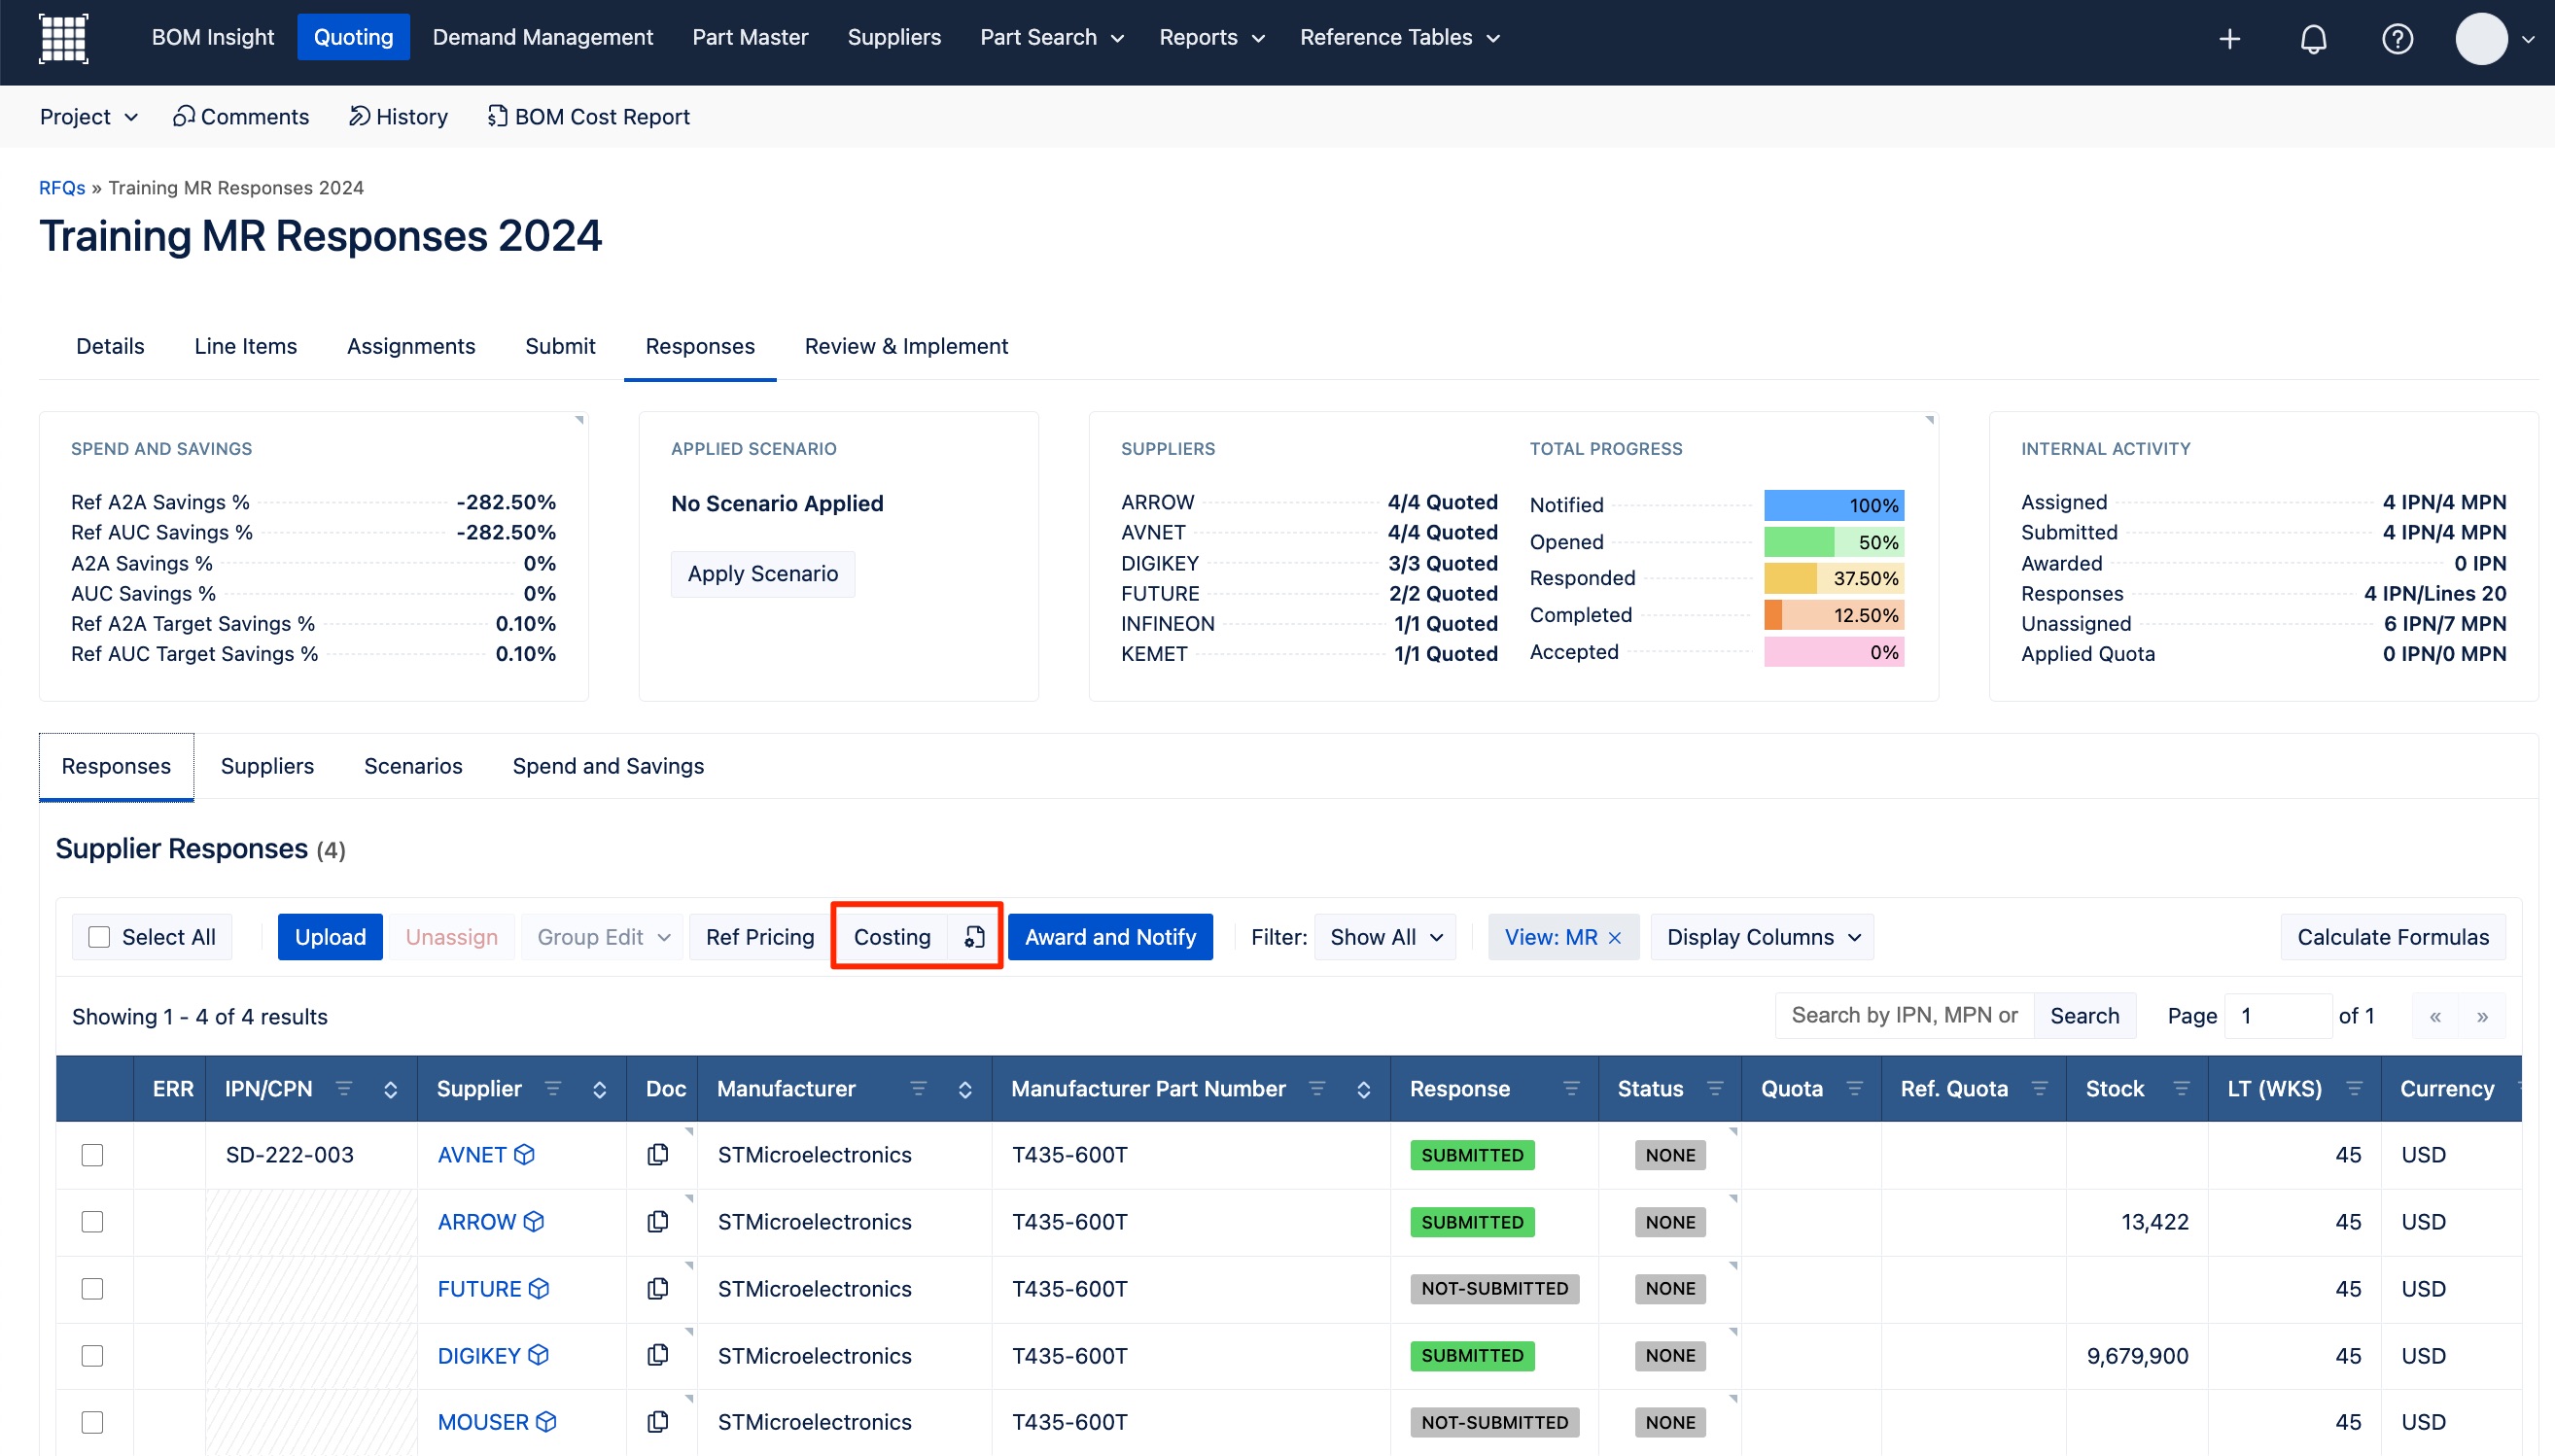Open the notifications bell icon
This screenshot has height=1456, width=2555.
(x=2313, y=39)
